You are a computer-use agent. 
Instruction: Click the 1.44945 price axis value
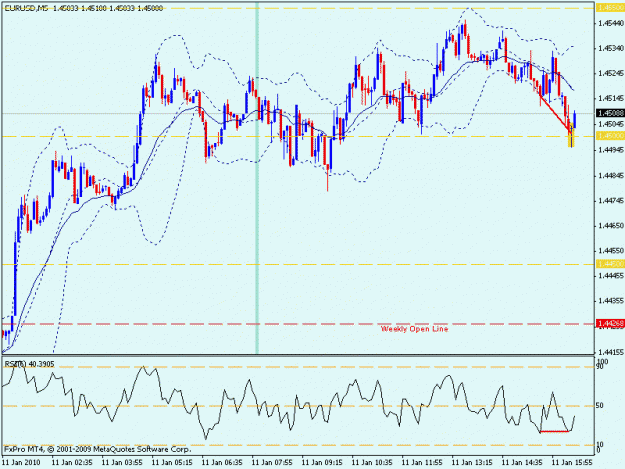click(x=611, y=150)
